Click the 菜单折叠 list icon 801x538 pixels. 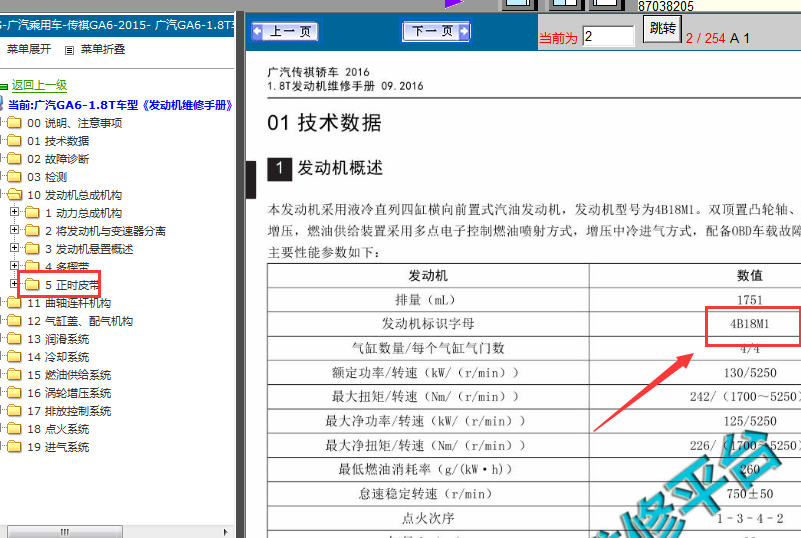[x=69, y=50]
